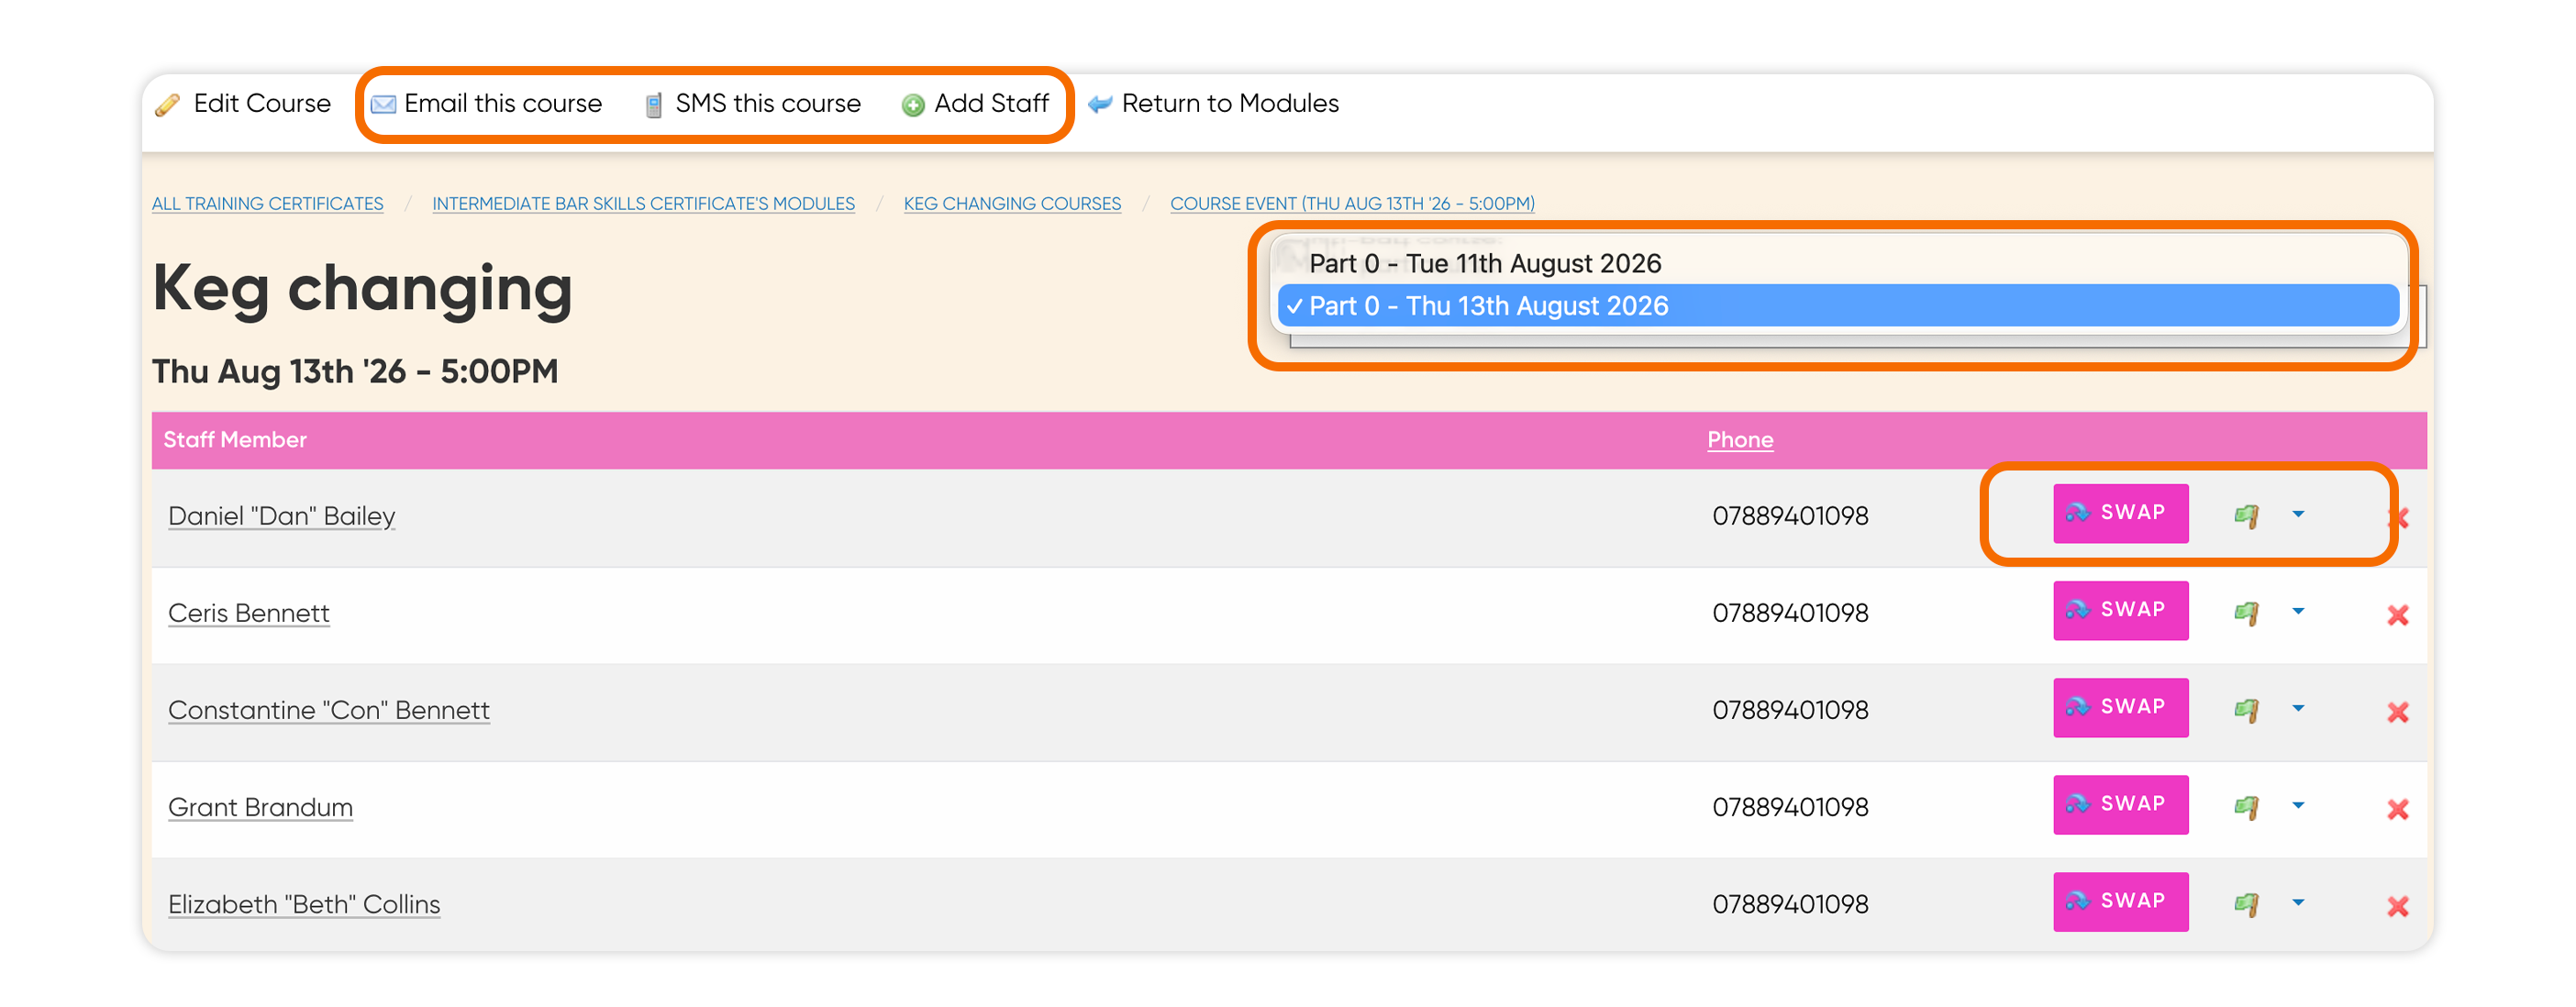Click the SMS this course phone icon
Viewport: 2576px width, 1007px height.
click(653, 105)
